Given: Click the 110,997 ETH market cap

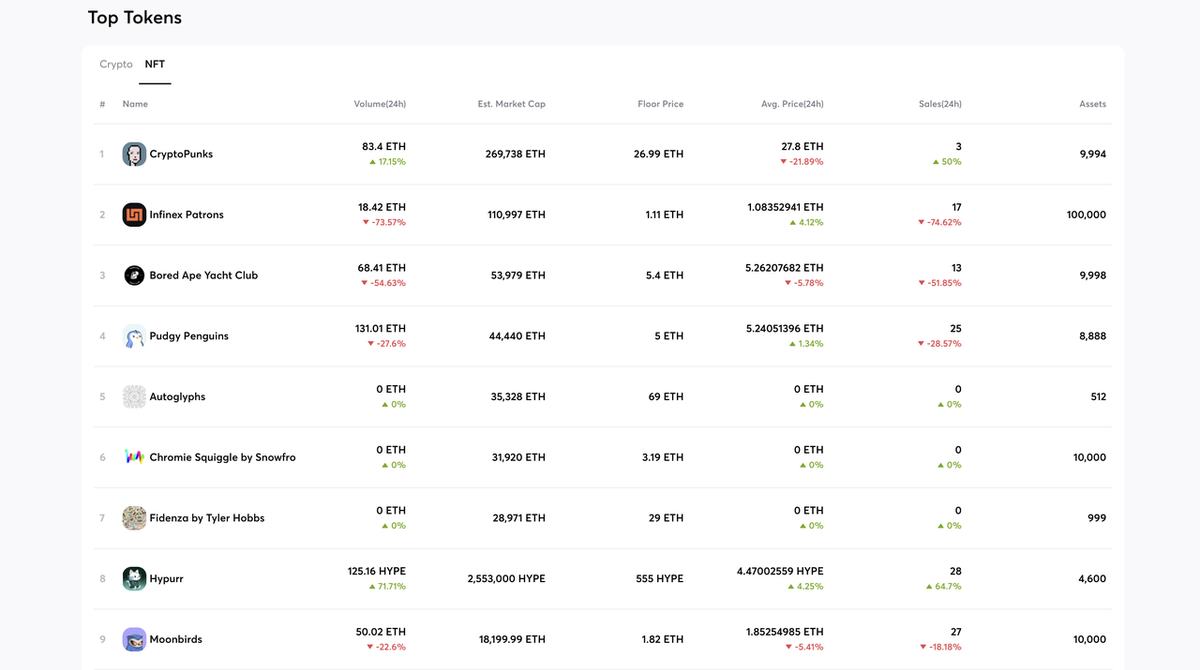Looking at the screenshot, I should point(515,215).
